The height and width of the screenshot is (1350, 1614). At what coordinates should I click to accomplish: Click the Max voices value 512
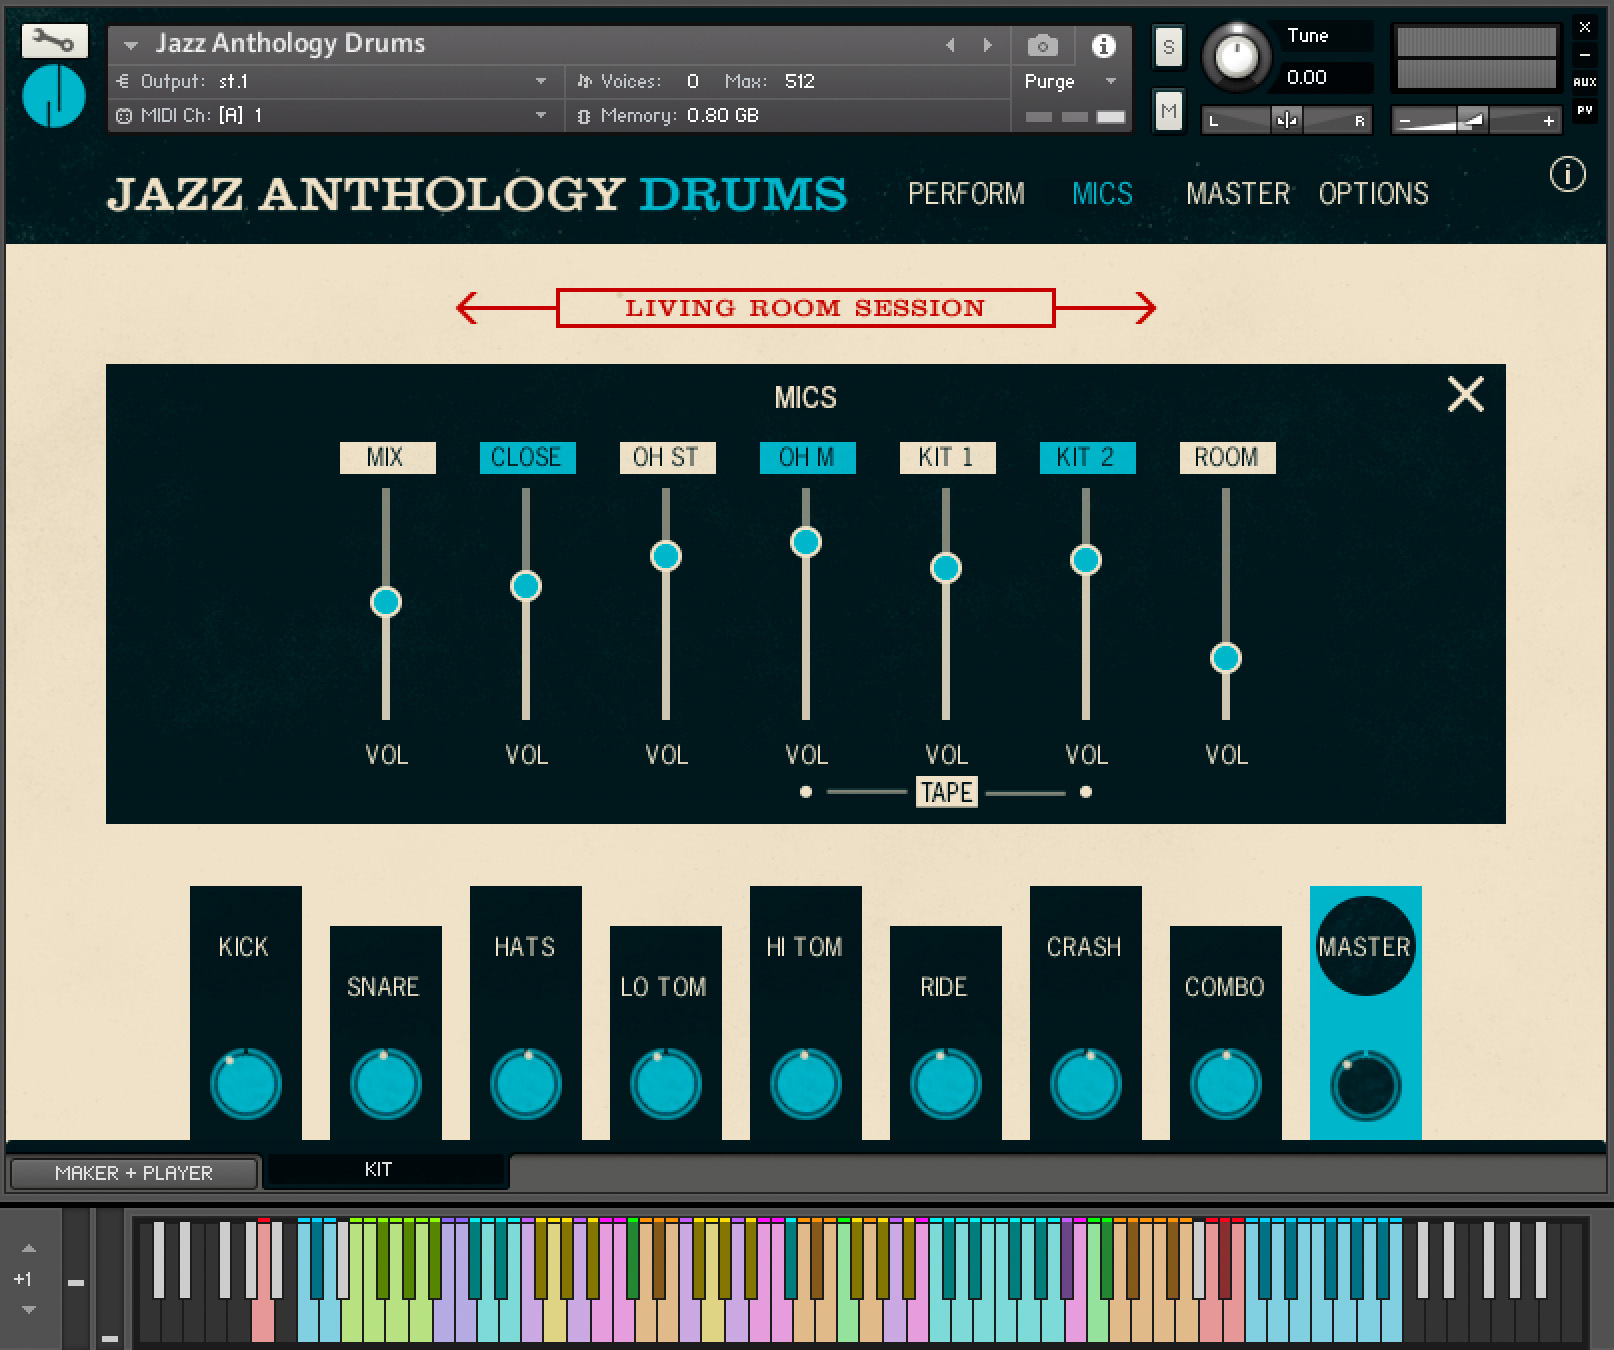click(800, 82)
